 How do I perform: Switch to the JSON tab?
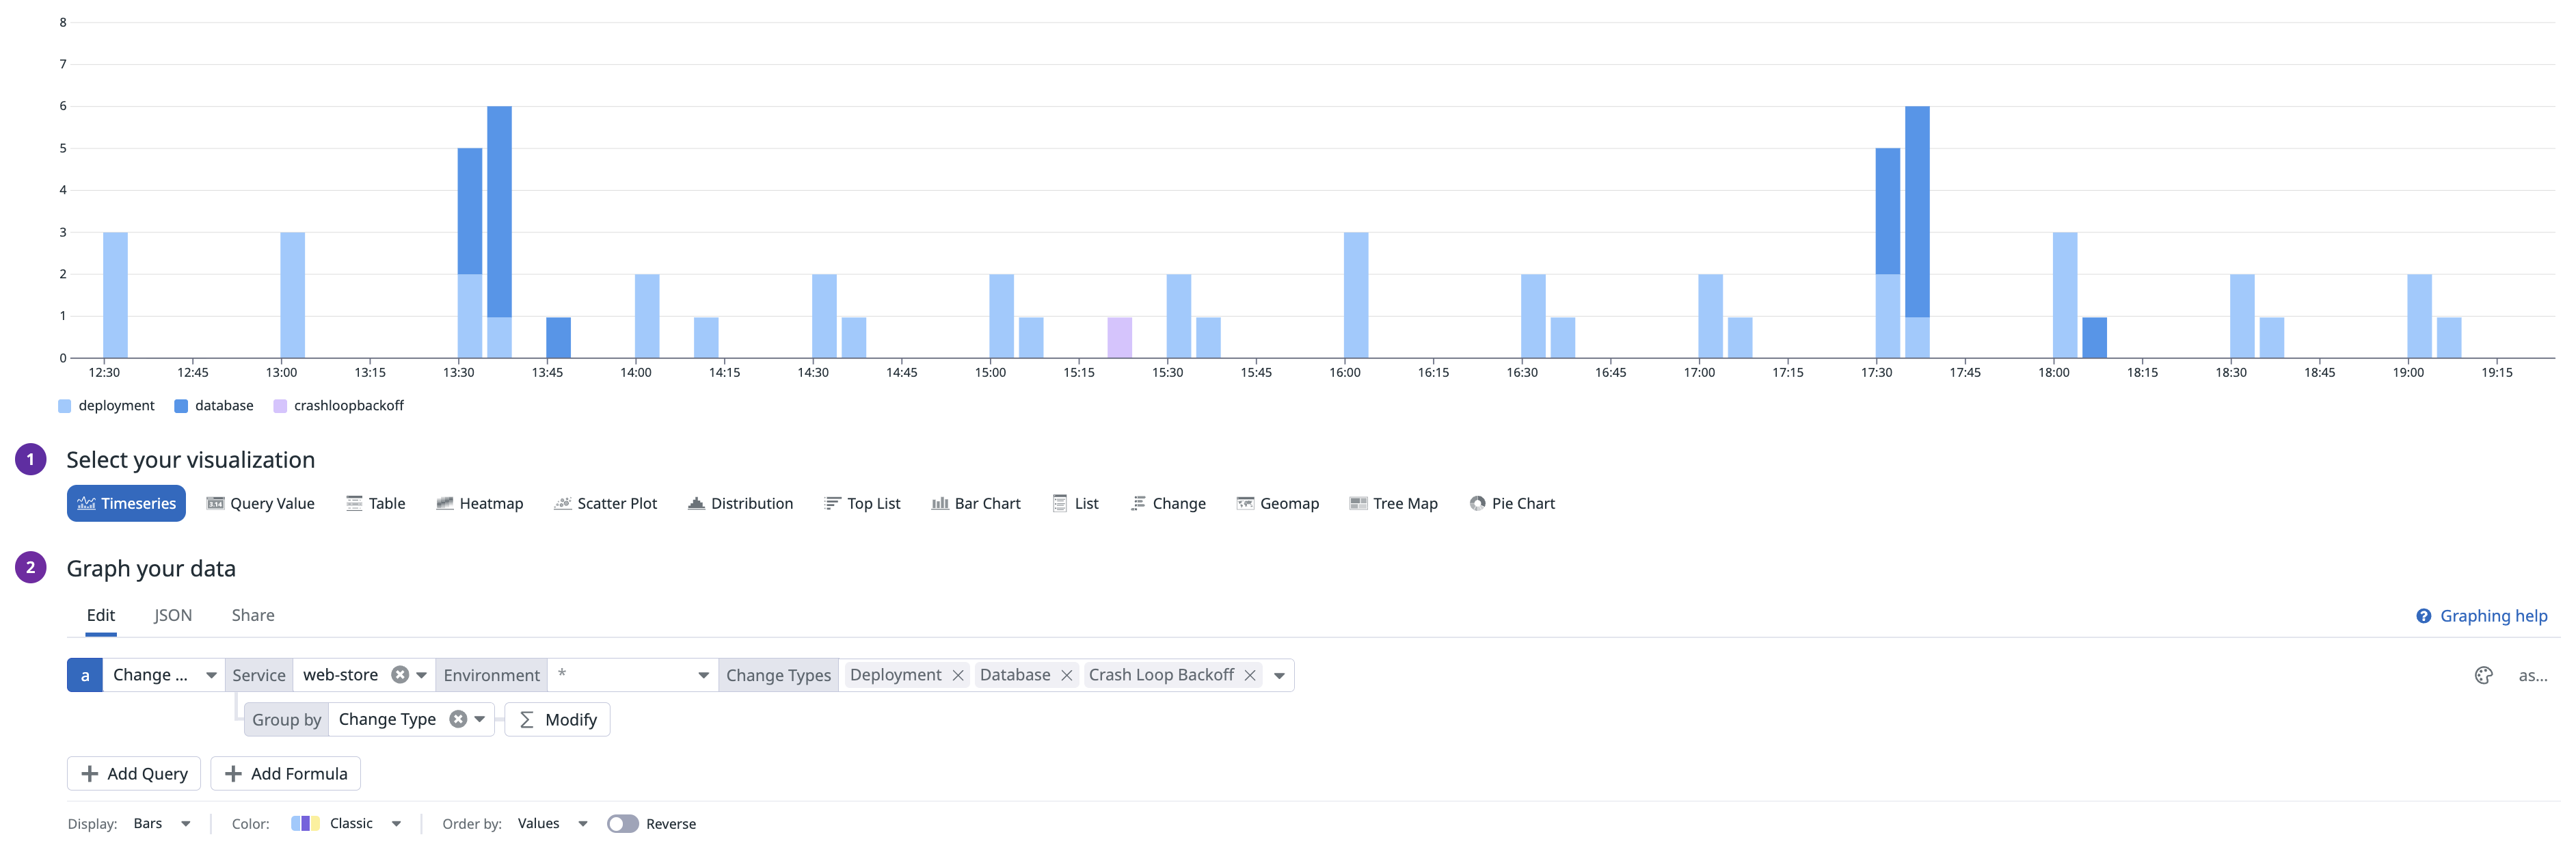point(173,615)
